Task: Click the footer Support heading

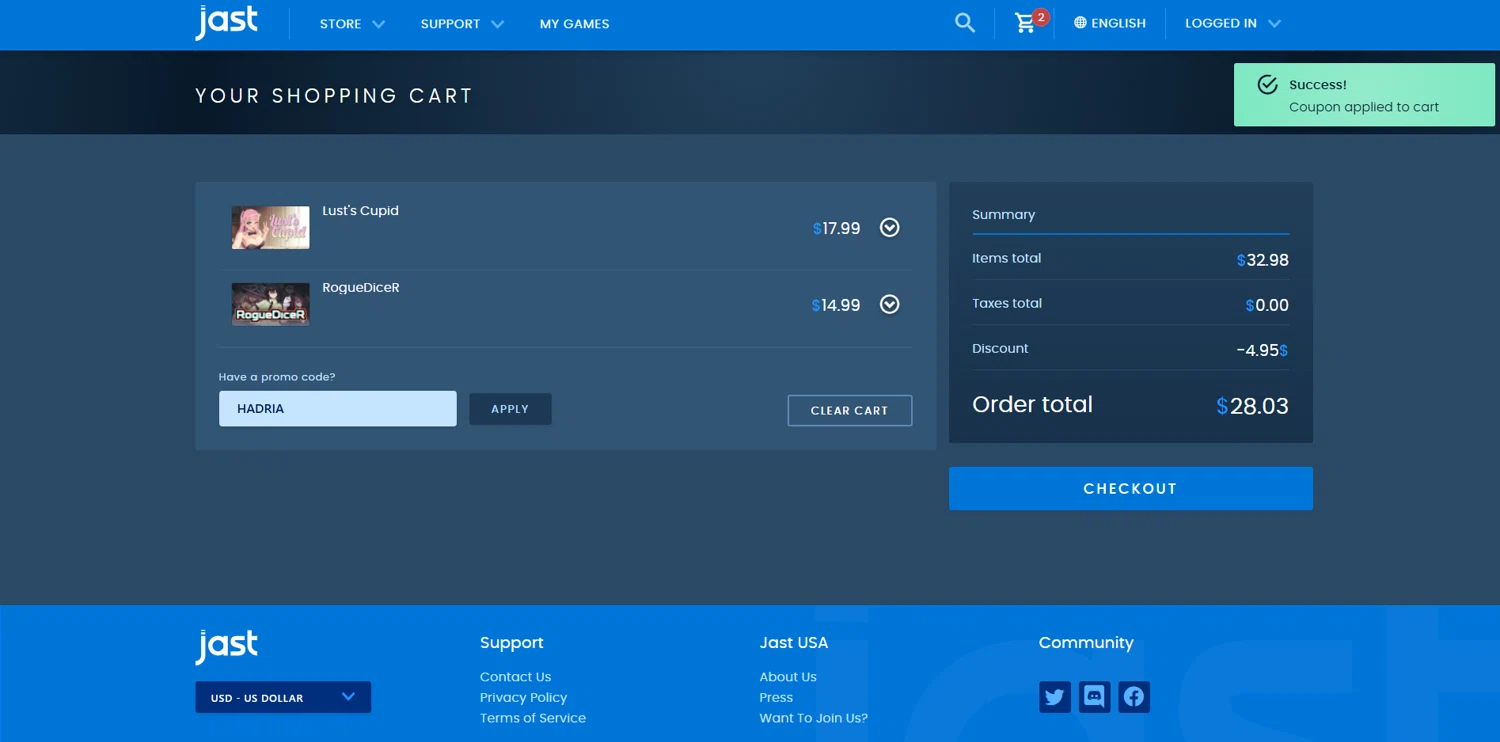Action: pos(511,643)
